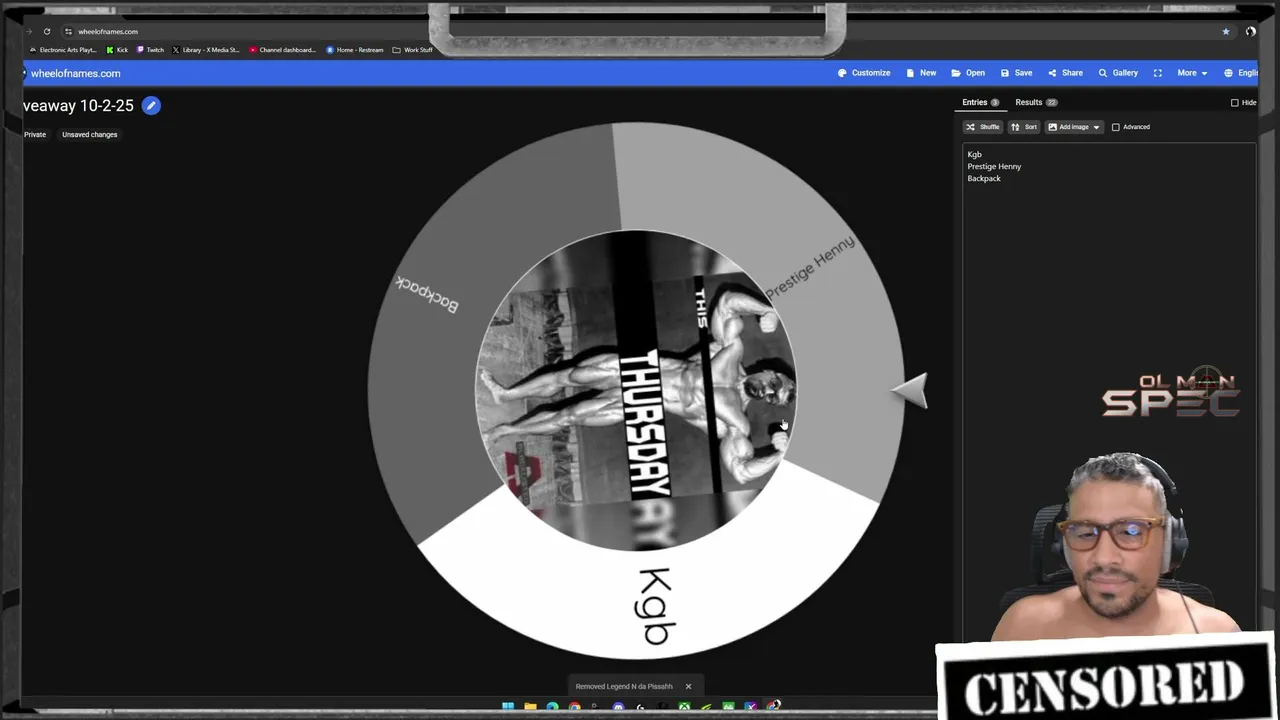Edit wheel title with pencil icon
This screenshot has width=1280, height=720.
pyautogui.click(x=151, y=105)
